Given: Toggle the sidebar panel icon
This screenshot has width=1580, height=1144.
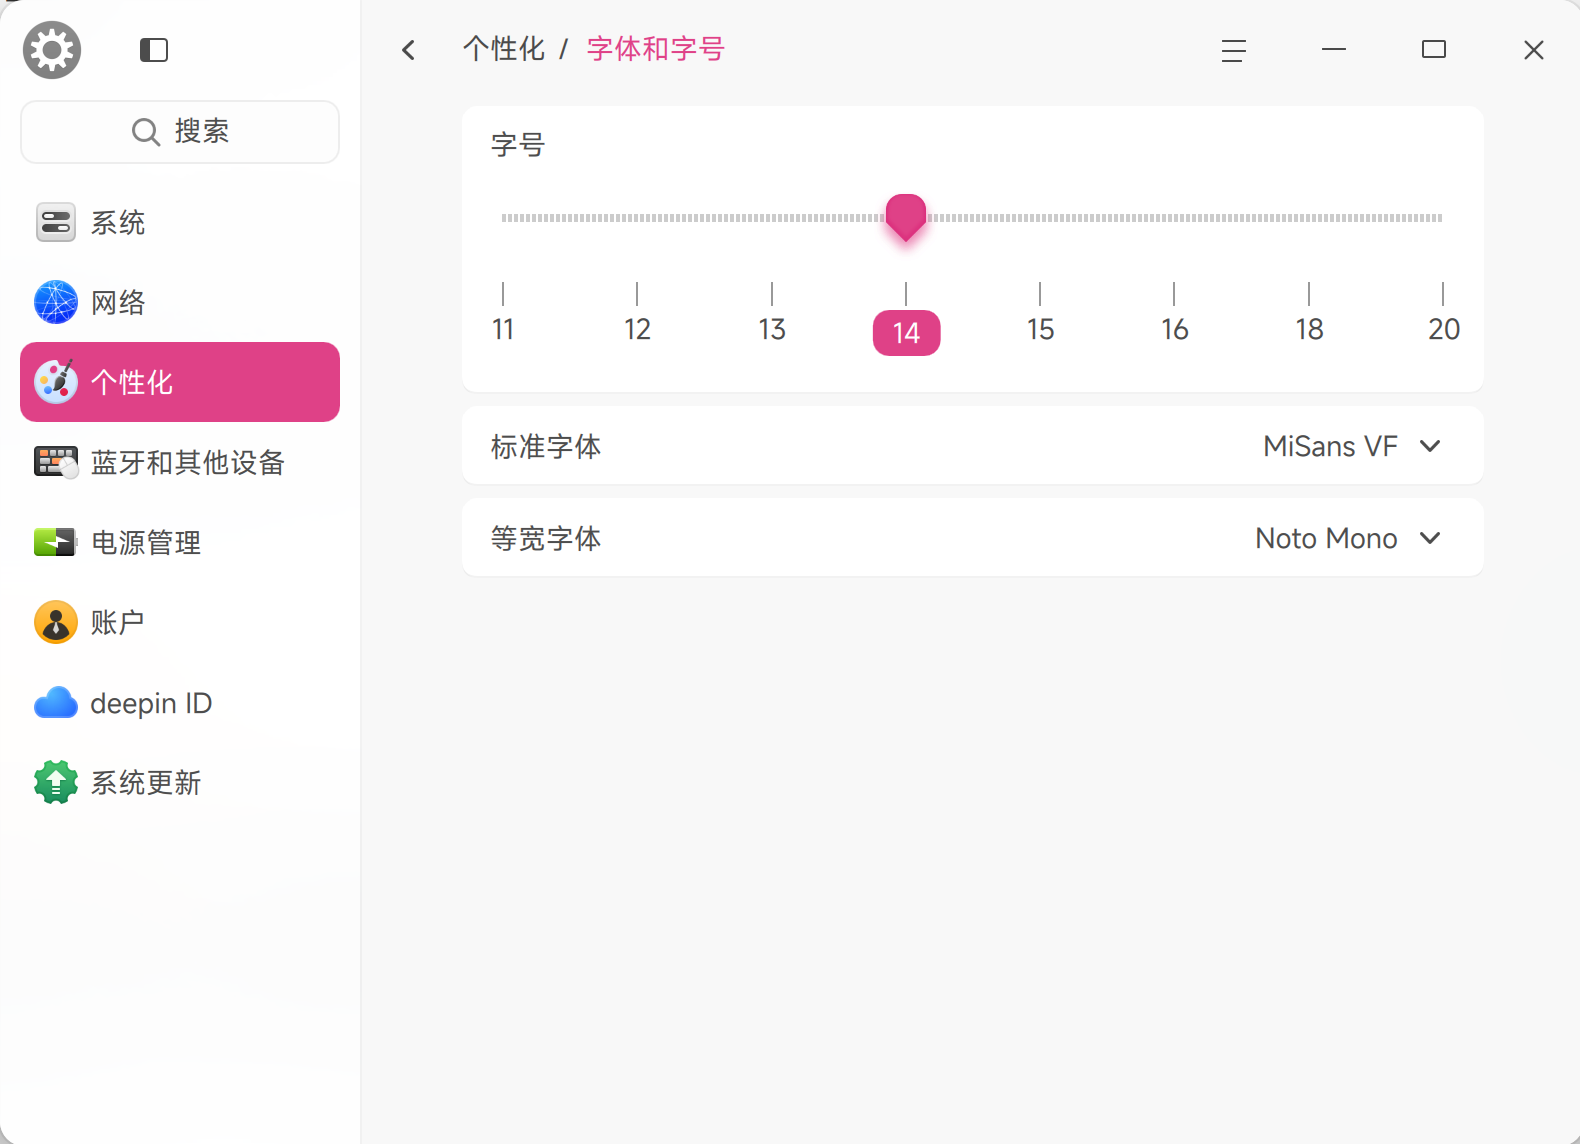Looking at the screenshot, I should [154, 50].
